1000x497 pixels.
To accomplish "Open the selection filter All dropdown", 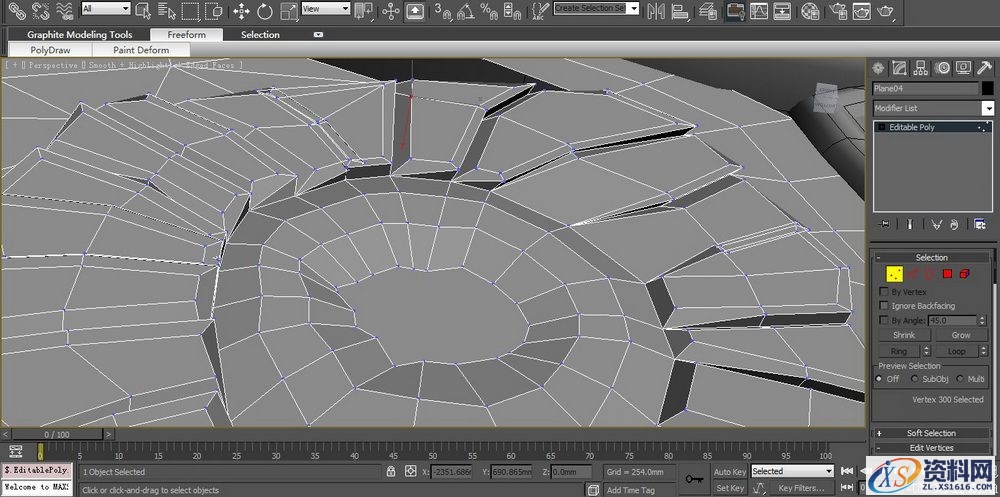I will pos(106,9).
